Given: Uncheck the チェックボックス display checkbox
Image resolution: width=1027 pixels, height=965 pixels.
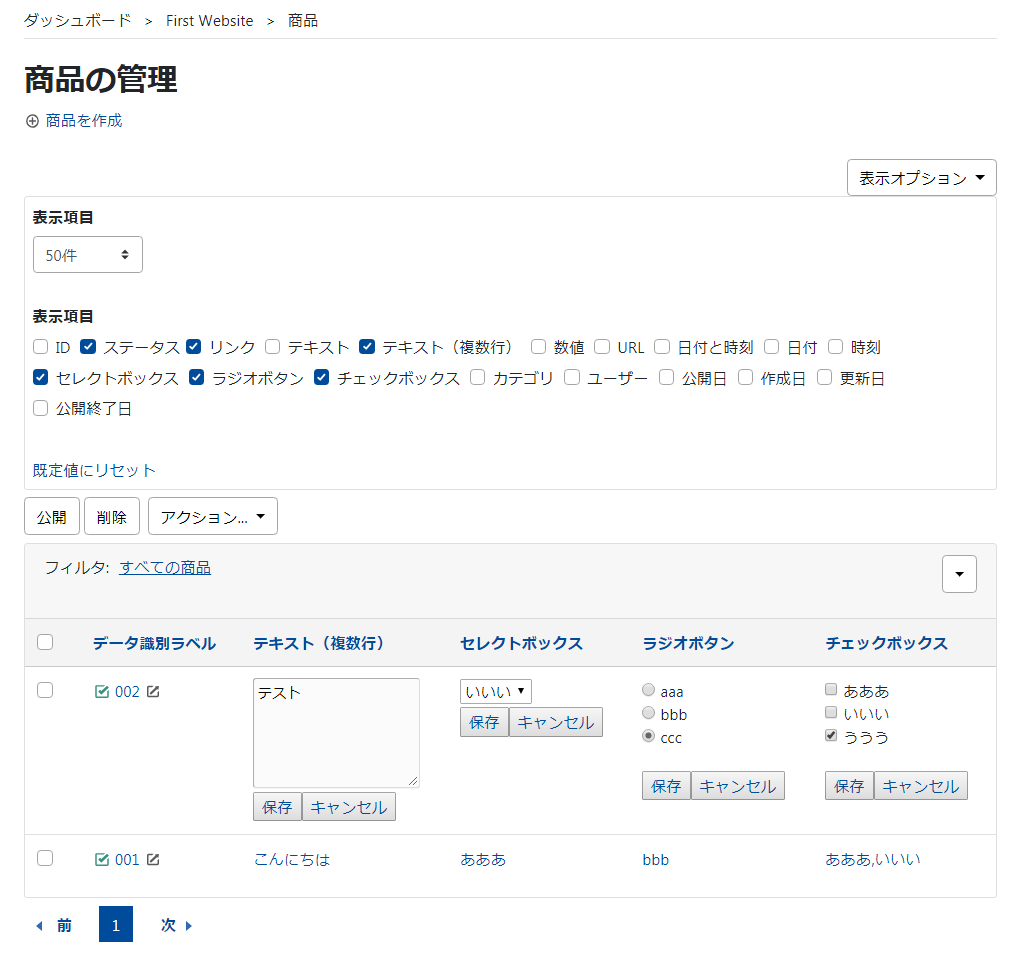Looking at the screenshot, I should click(321, 377).
